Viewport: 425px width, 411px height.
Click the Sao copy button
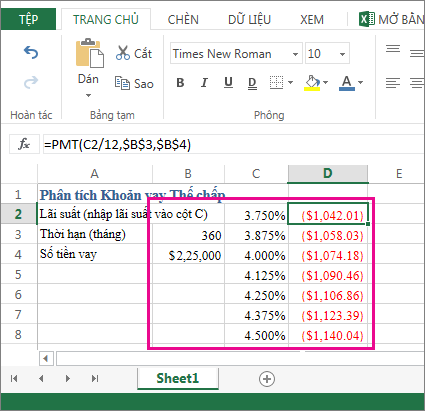click(x=134, y=83)
